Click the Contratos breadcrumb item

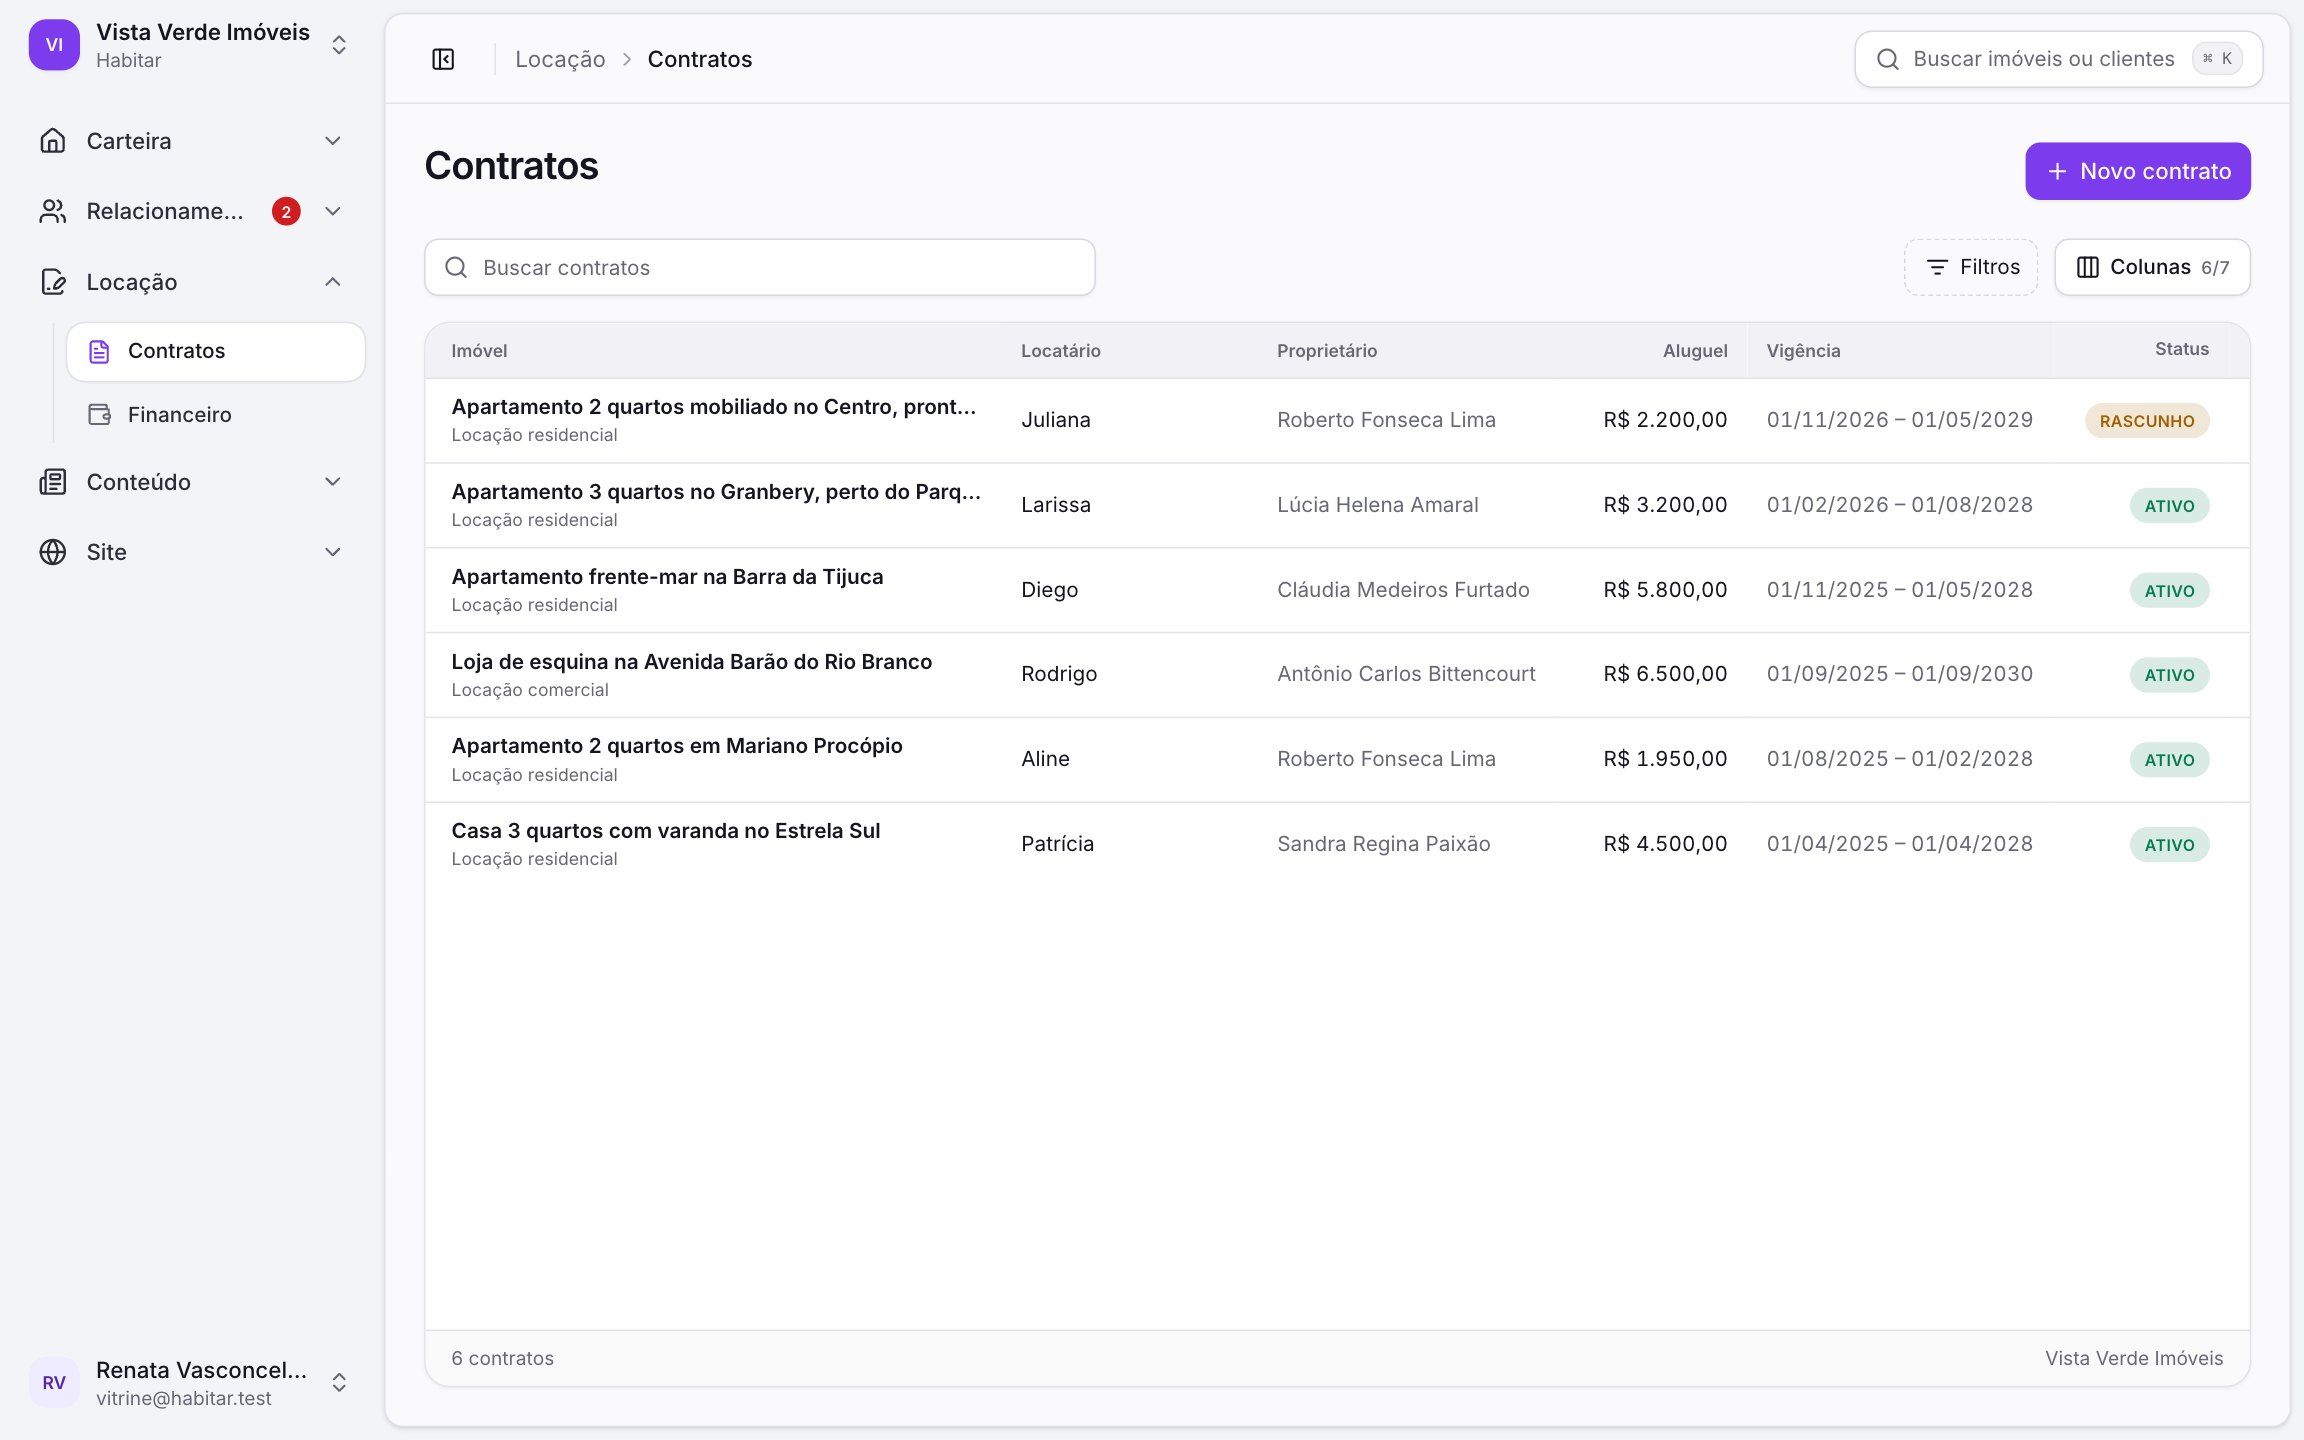[700, 59]
